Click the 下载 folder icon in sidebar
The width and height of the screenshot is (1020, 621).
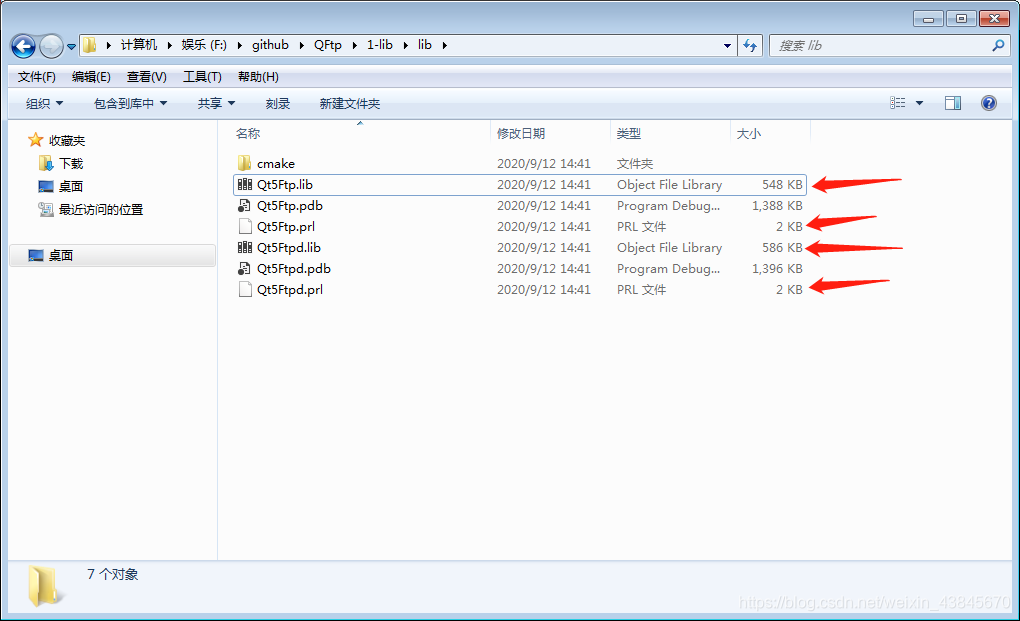pyautogui.click(x=46, y=163)
